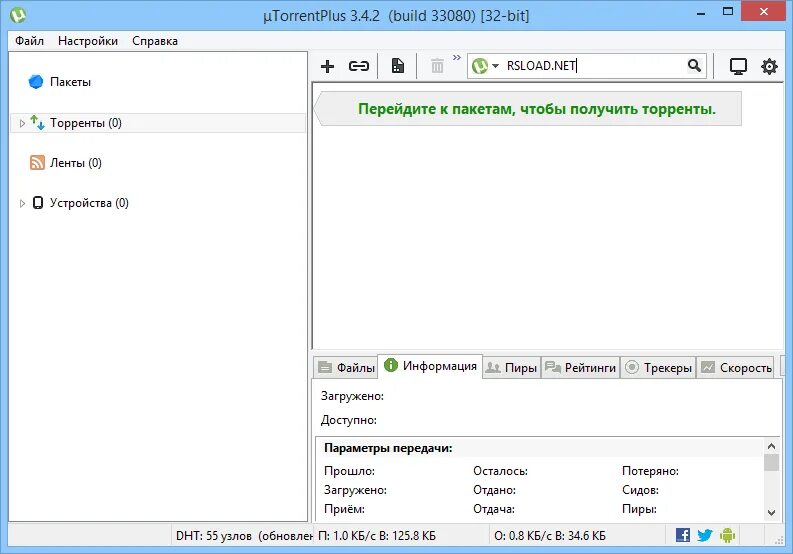Viewport: 793px width, 554px height.
Task: Click the Add Torrent plus icon
Action: click(327, 66)
